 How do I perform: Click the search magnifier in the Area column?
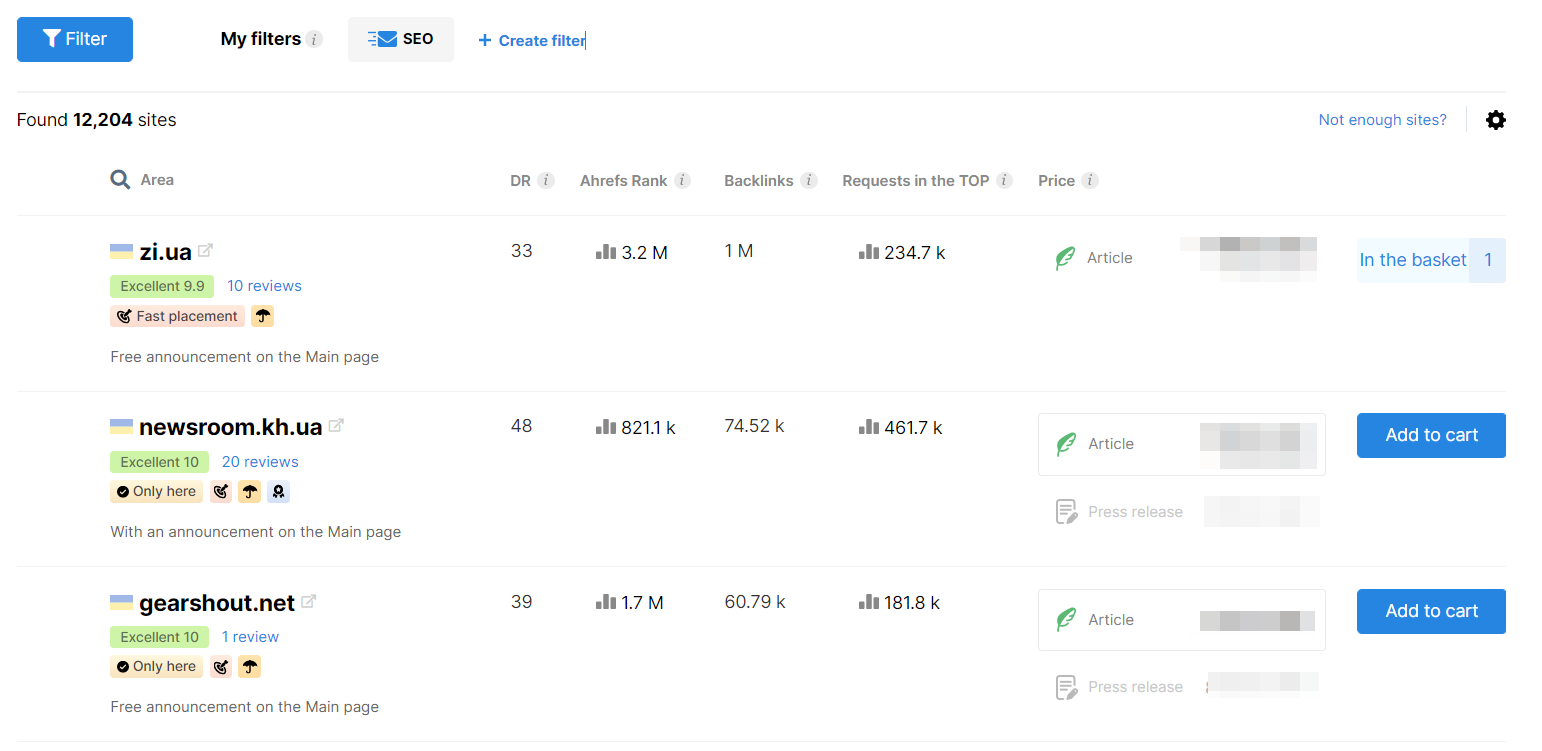point(119,180)
